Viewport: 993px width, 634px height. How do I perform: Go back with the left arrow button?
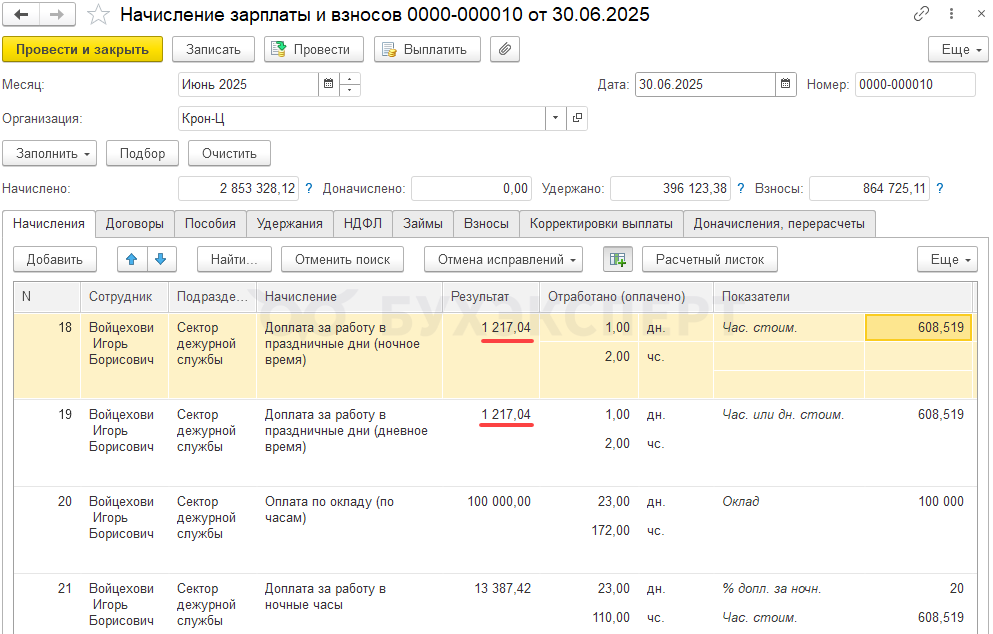[21, 15]
